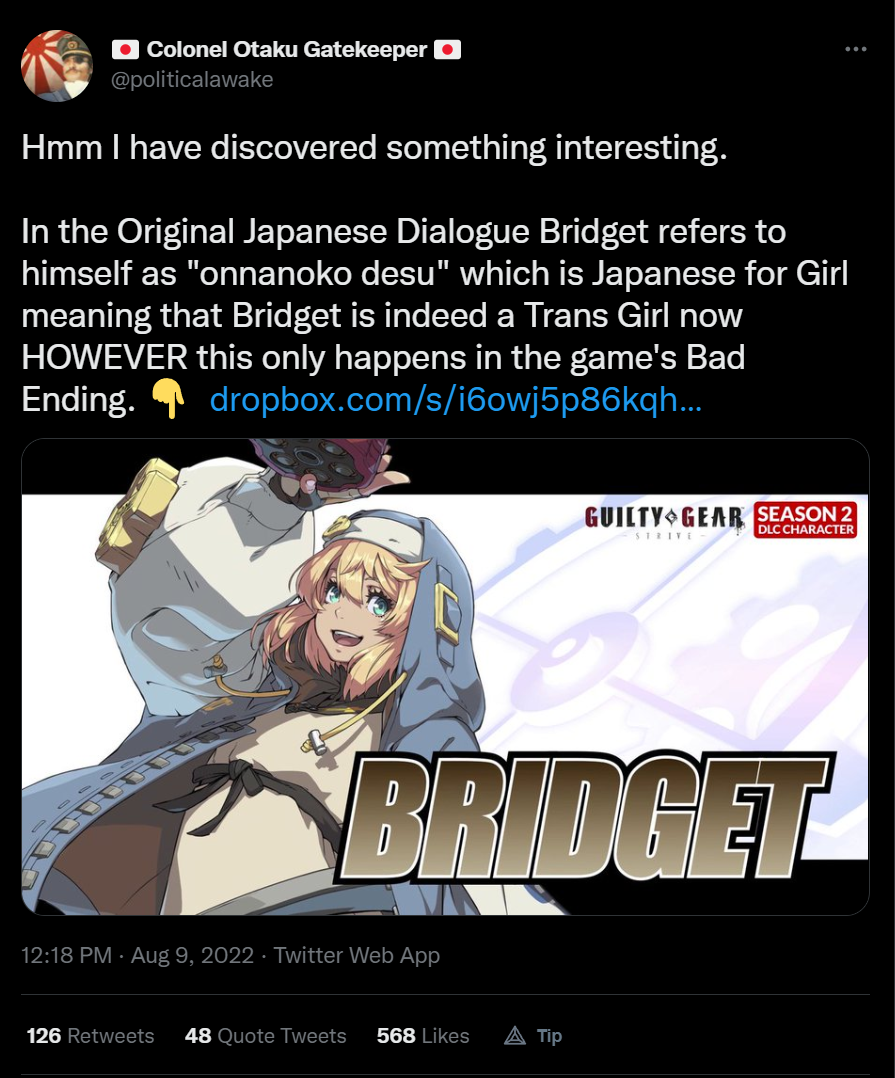Click the large BRIDGET title text in image
The image size is (895, 1078).
click(586, 816)
